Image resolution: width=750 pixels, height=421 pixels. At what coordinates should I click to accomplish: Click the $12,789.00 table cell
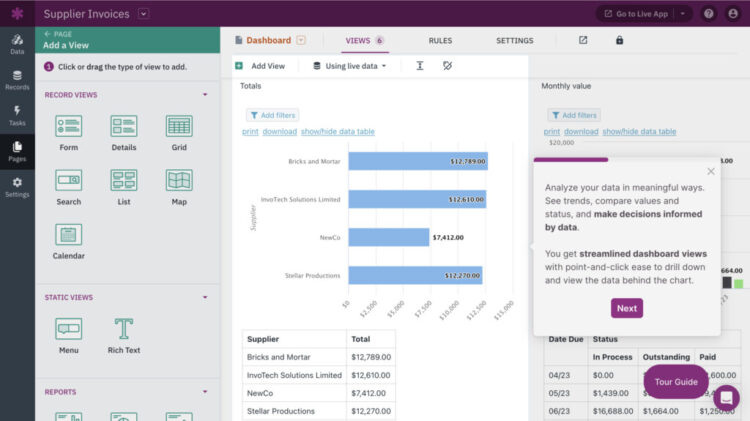[x=371, y=357]
